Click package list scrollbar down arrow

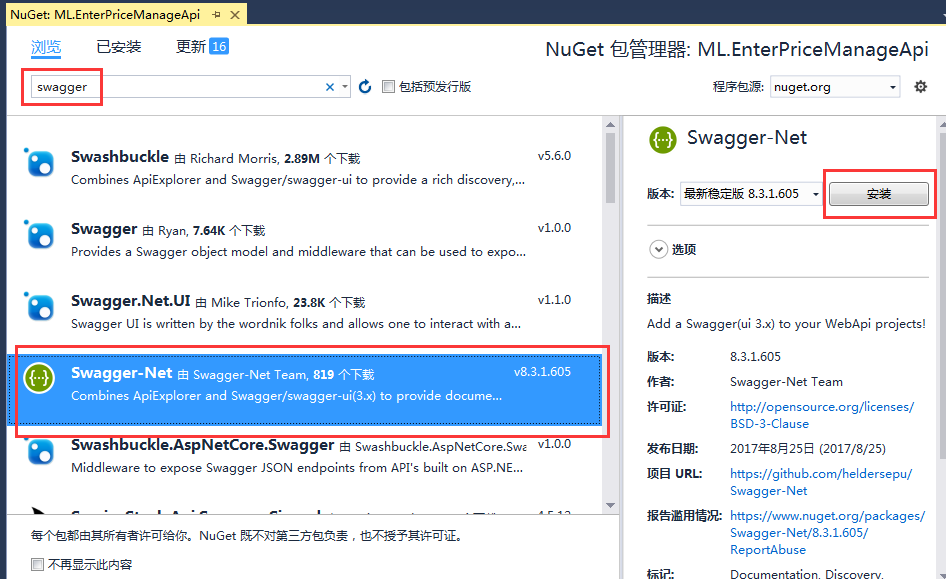click(610, 505)
